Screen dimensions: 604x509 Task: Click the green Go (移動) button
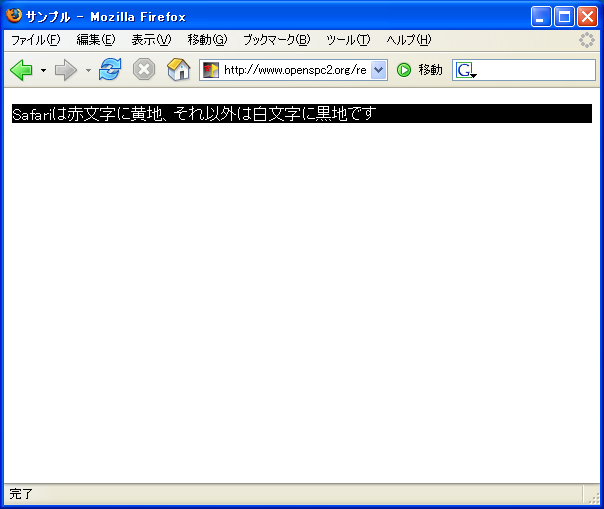(x=419, y=70)
